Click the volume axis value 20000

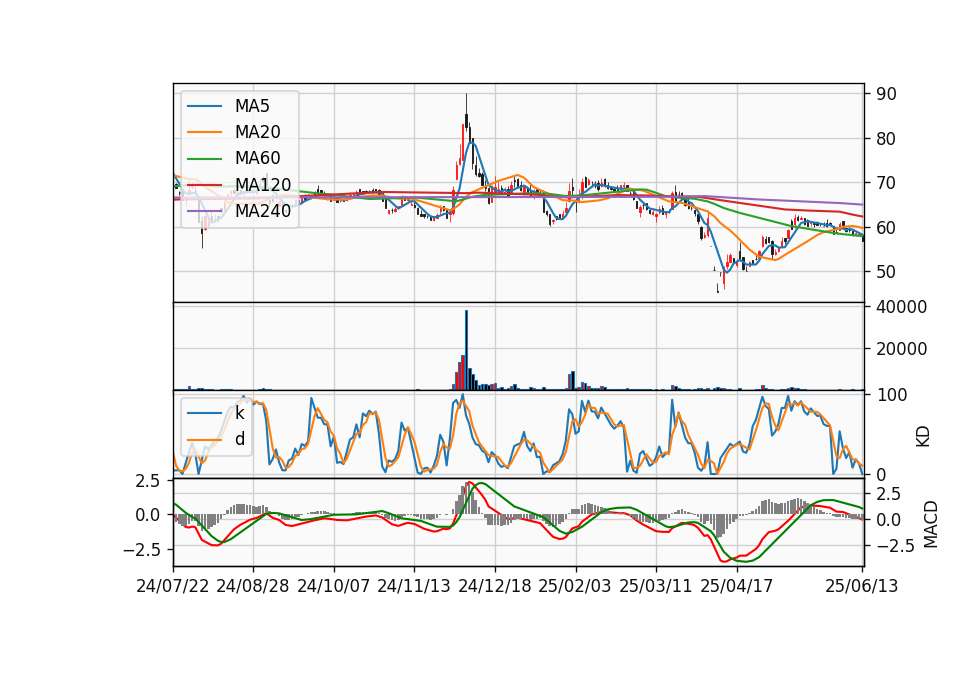click(902, 349)
